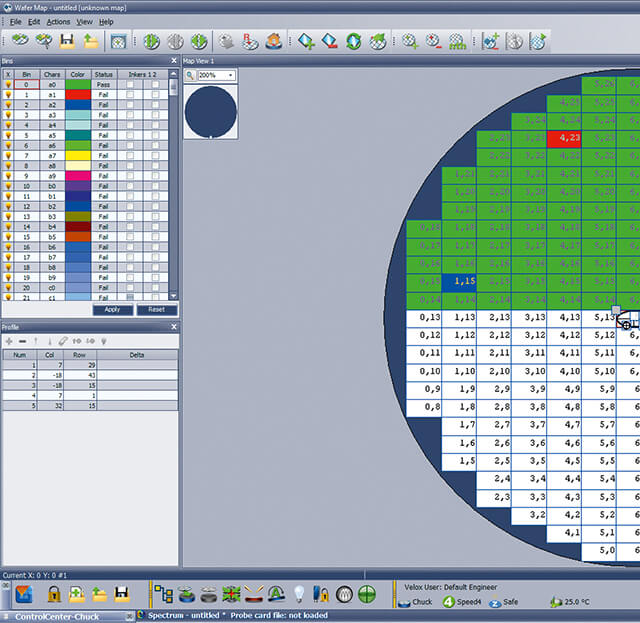Click the Apply button in Bins panel
The height and width of the screenshot is (623, 640).
click(x=112, y=310)
